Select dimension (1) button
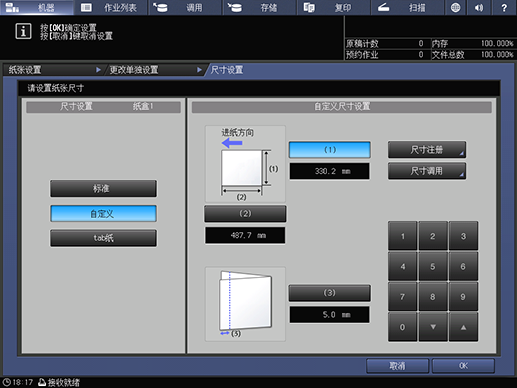This screenshot has width=517, height=388. (330, 150)
